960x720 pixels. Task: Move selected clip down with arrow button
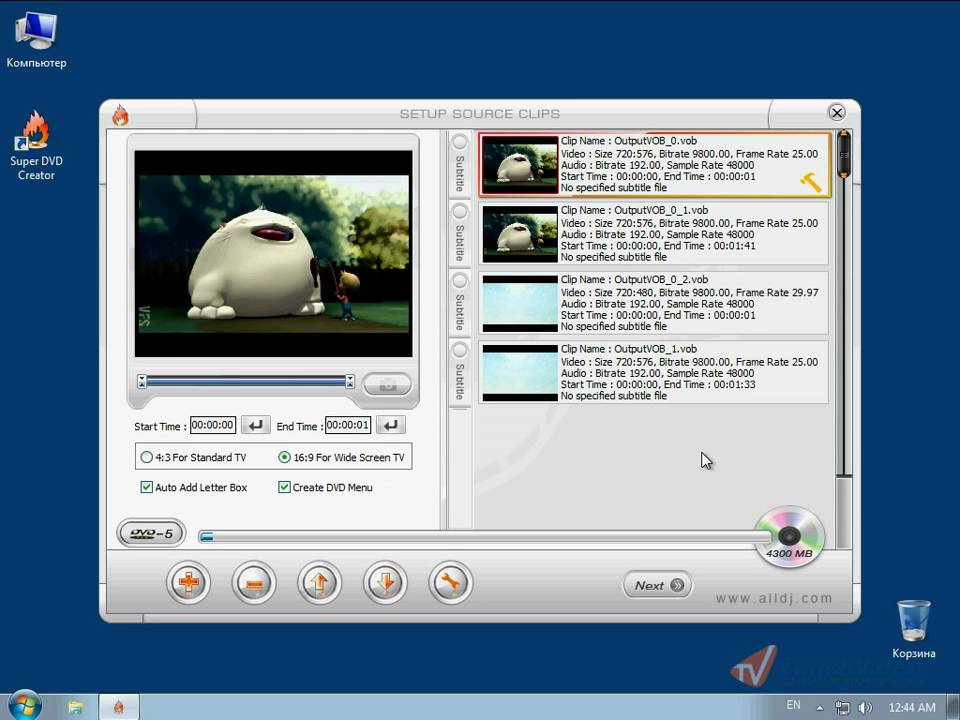point(385,582)
